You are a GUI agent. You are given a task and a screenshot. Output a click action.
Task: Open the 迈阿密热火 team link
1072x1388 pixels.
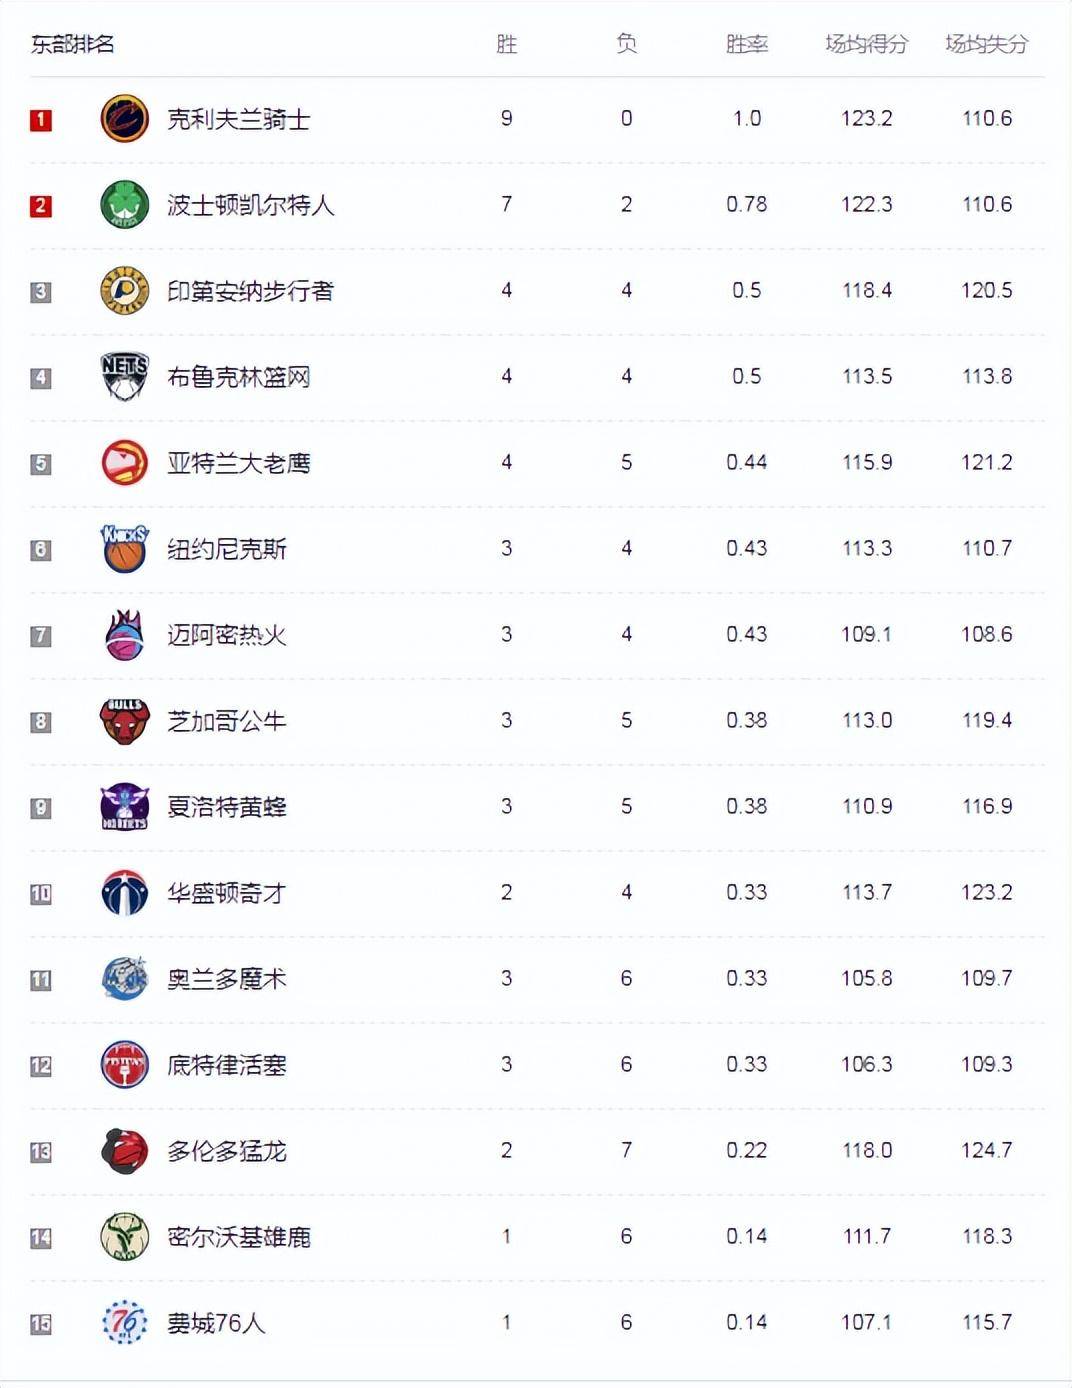227,635
